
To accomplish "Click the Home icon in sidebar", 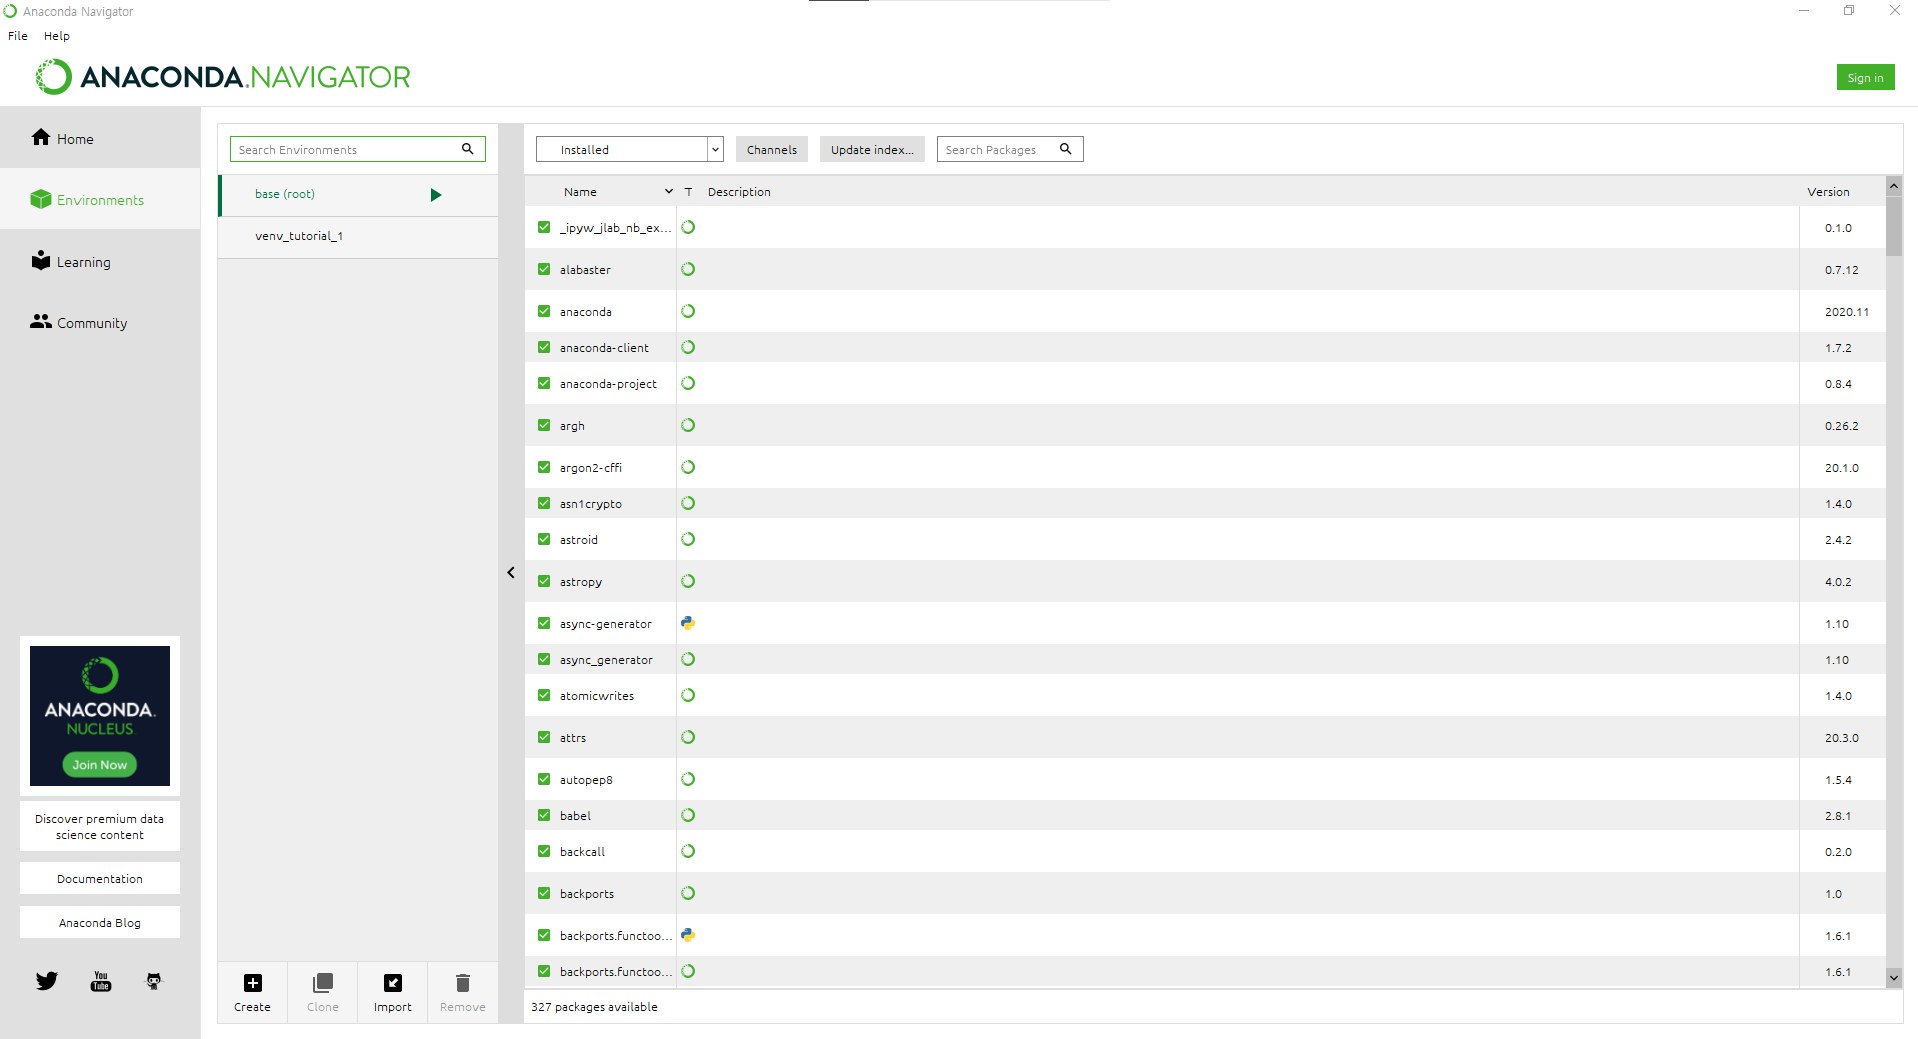I will tap(41, 137).
